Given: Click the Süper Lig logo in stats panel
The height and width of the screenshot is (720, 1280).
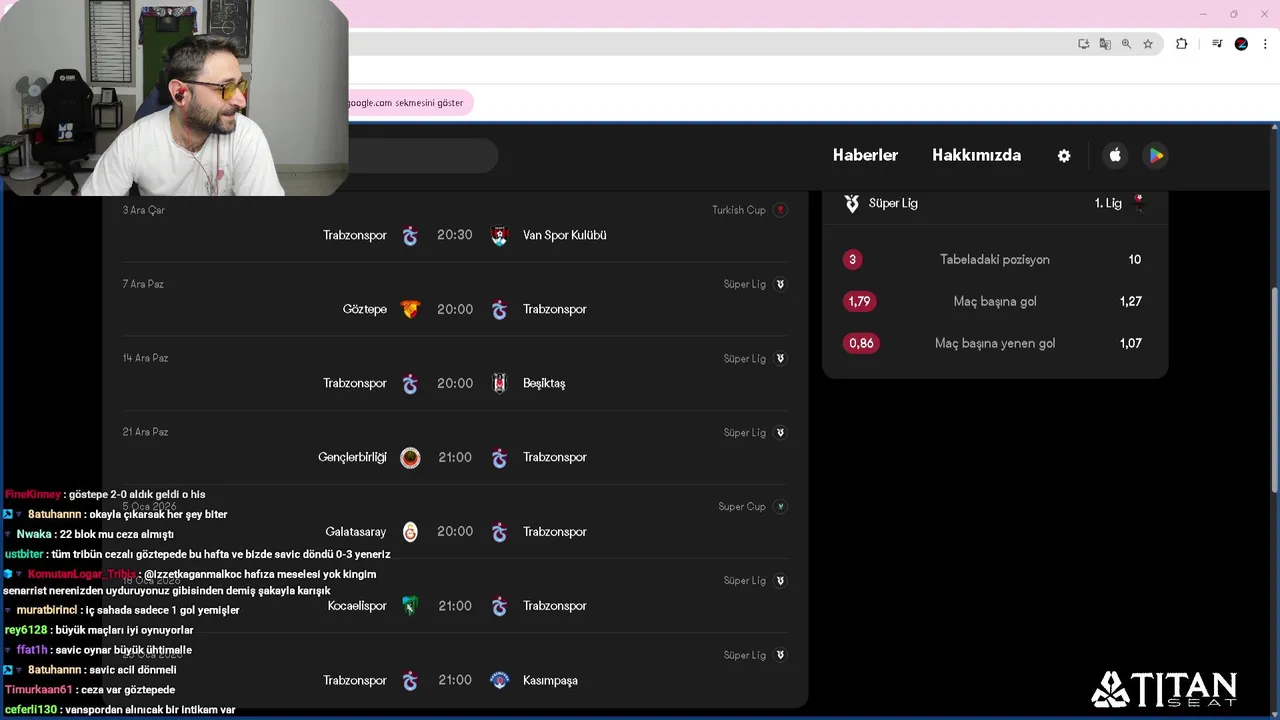Looking at the screenshot, I should pyautogui.click(x=852, y=203).
